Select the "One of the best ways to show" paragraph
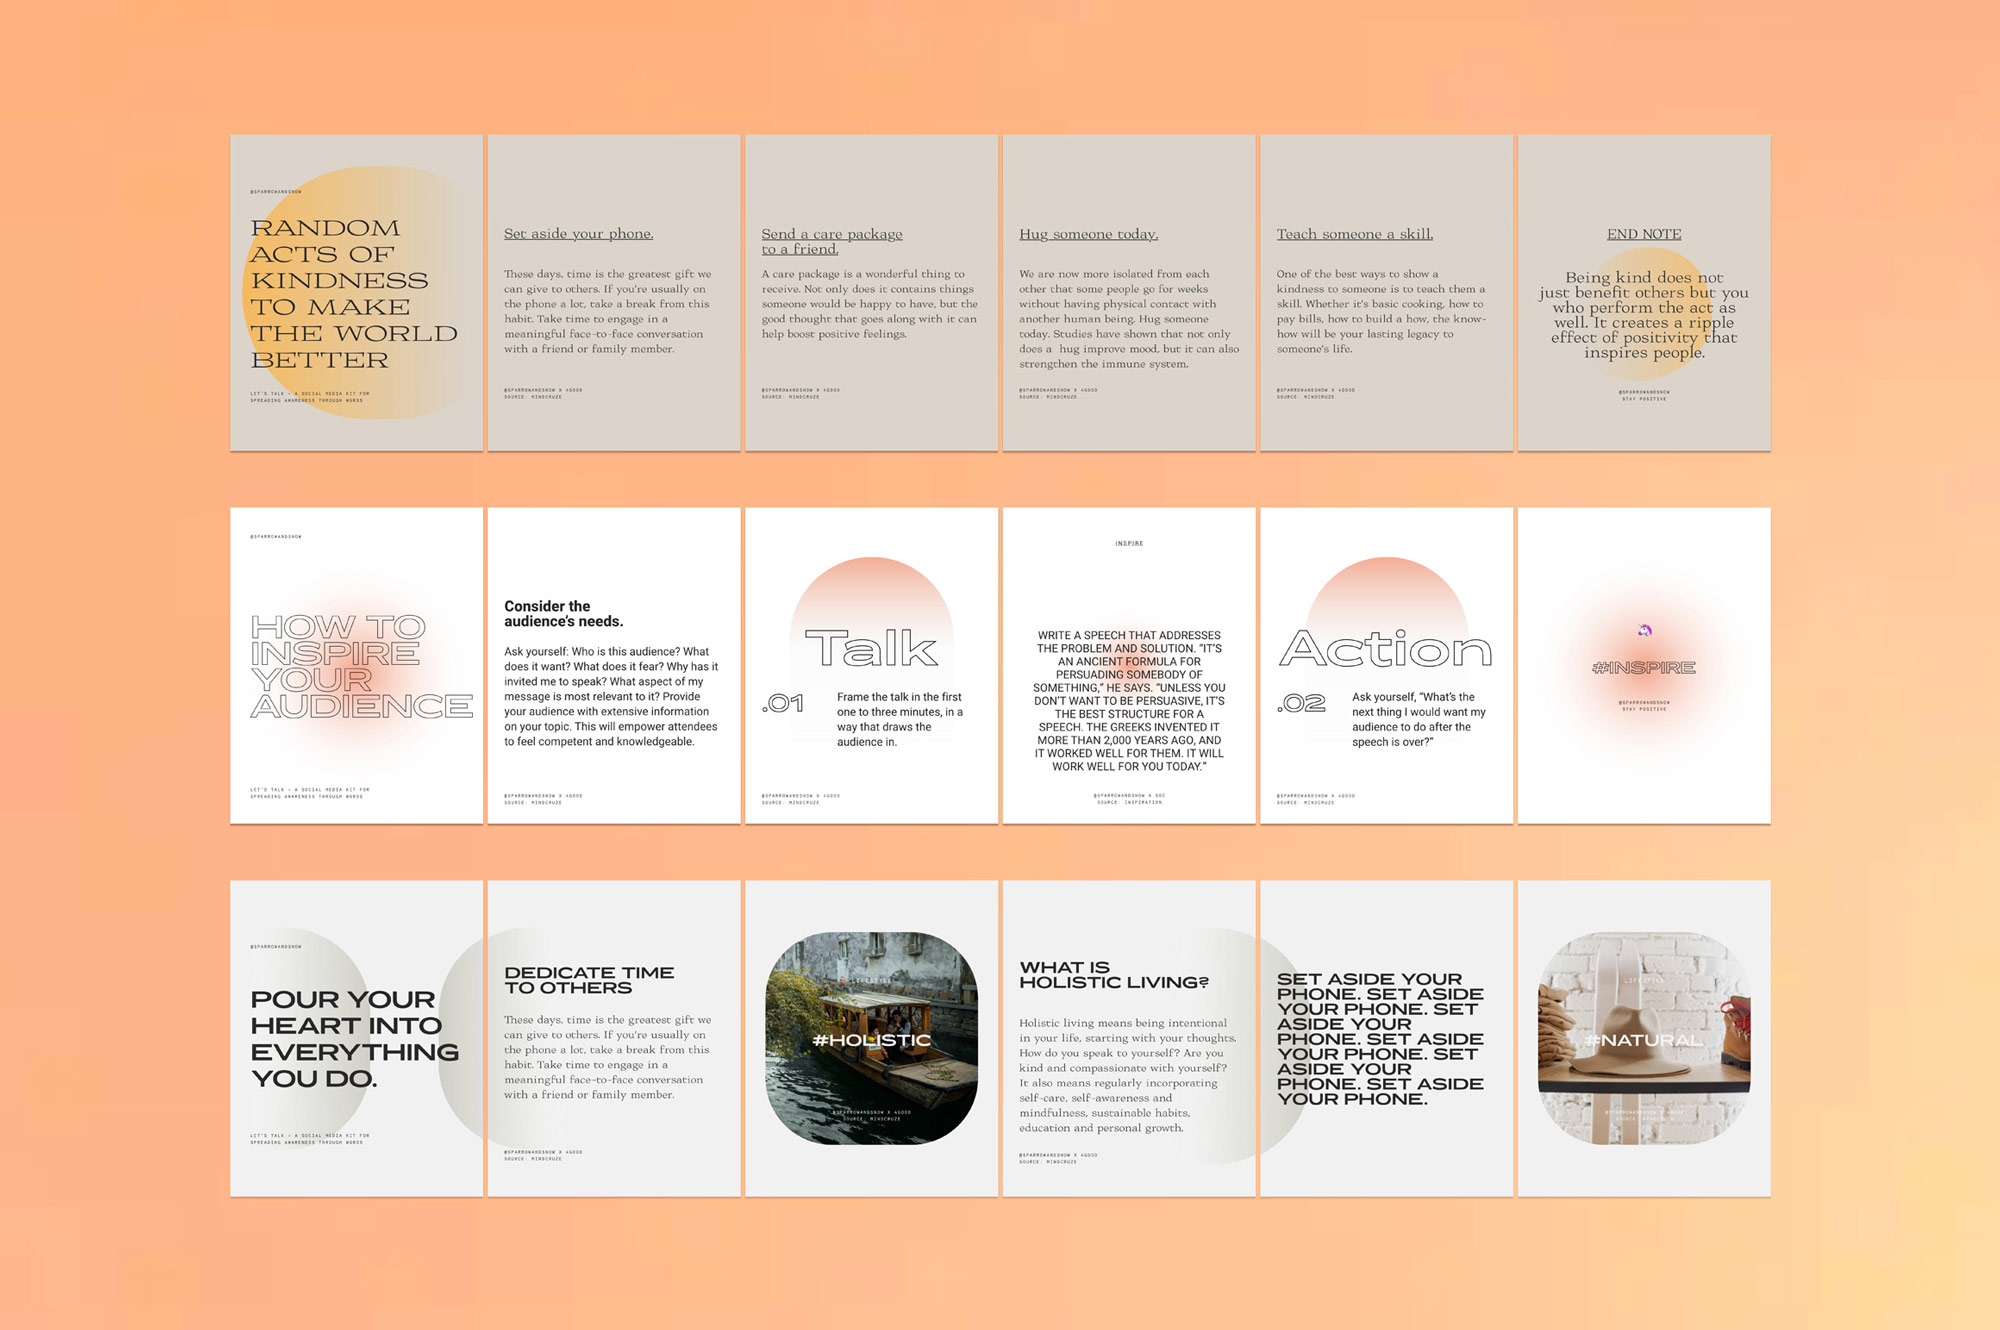 point(1381,311)
